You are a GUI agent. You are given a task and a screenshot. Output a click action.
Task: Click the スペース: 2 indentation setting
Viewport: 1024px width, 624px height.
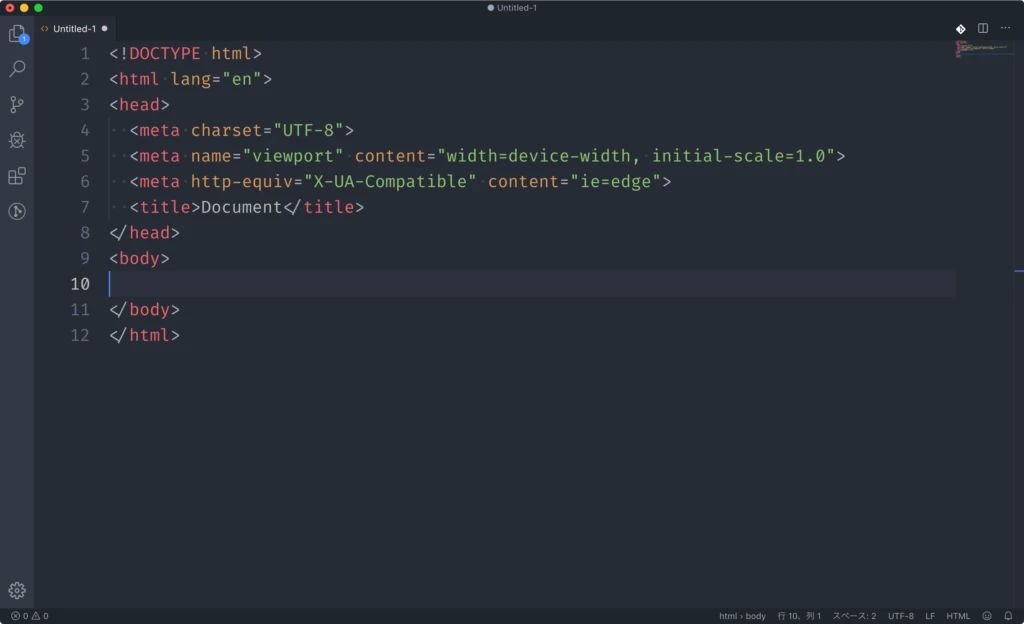[854, 616]
